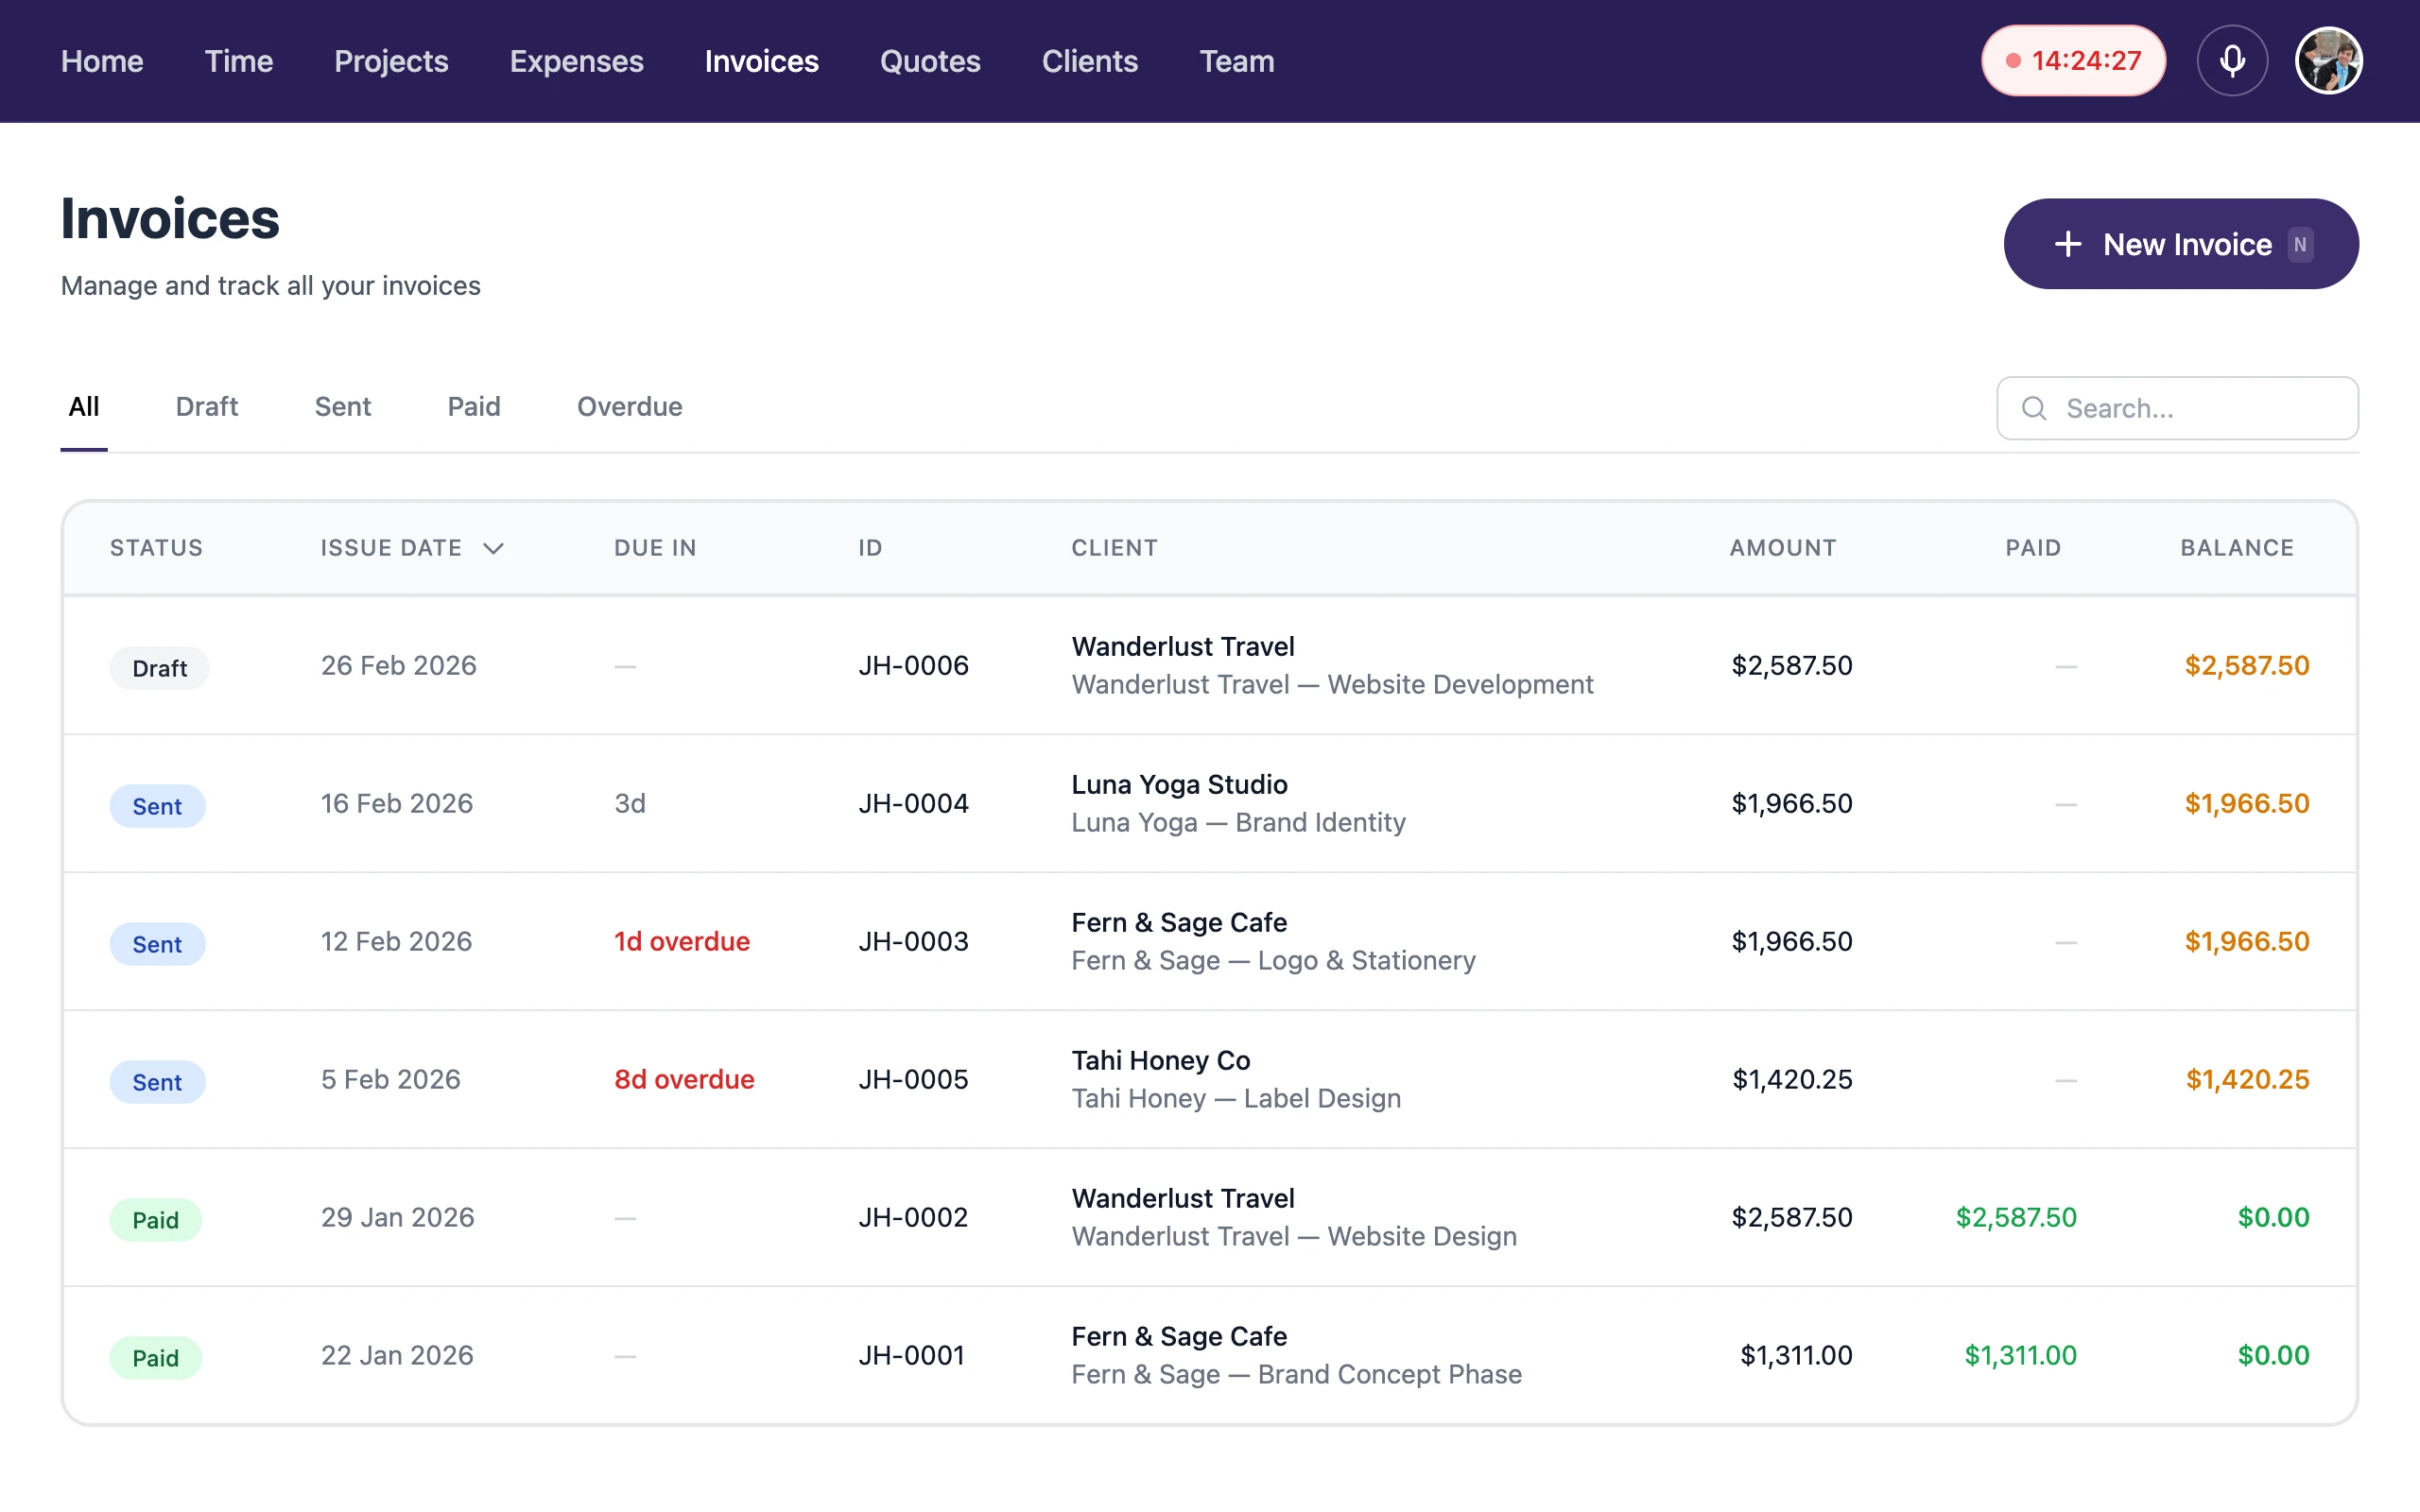2420x1512 pixels.
Task: Click the Sent badge on Tahi Honey Co row
Action: point(157,1081)
